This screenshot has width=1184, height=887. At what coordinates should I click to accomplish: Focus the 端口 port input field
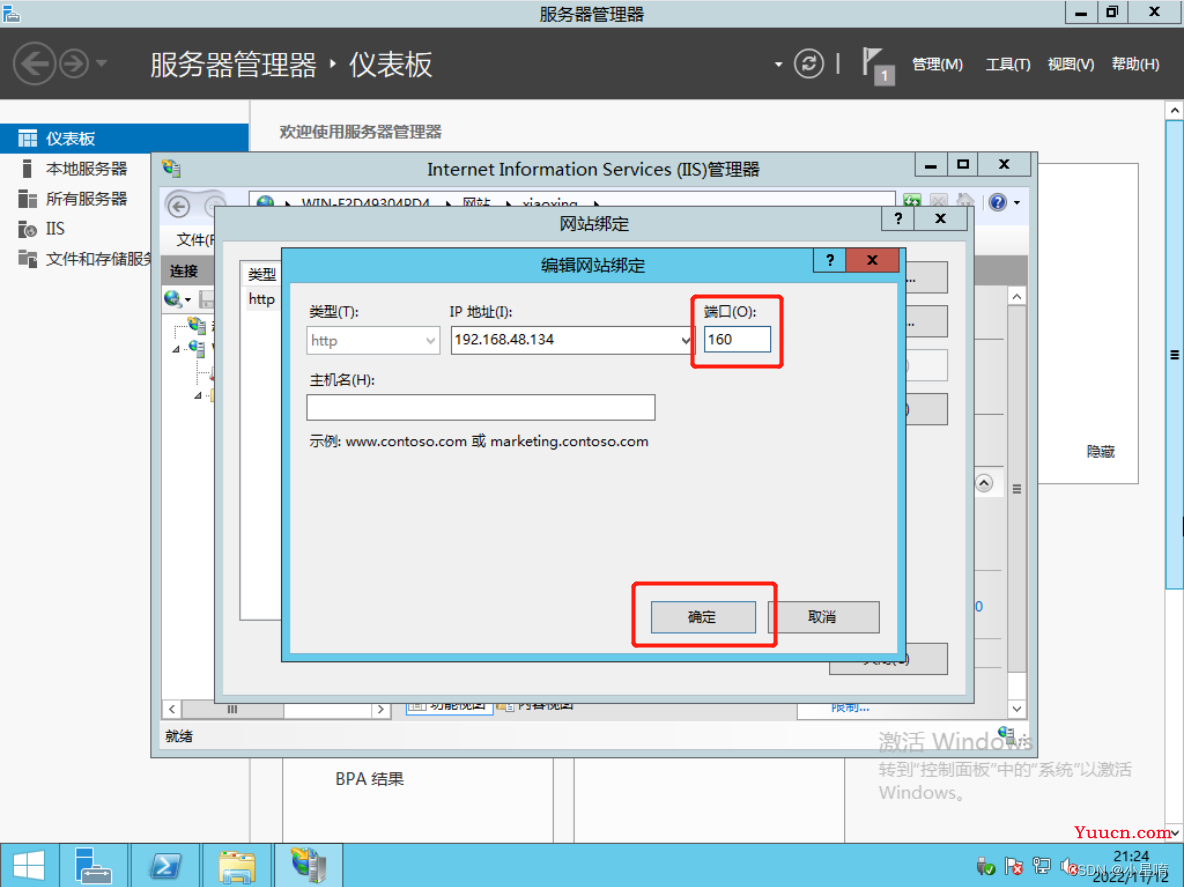point(737,339)
